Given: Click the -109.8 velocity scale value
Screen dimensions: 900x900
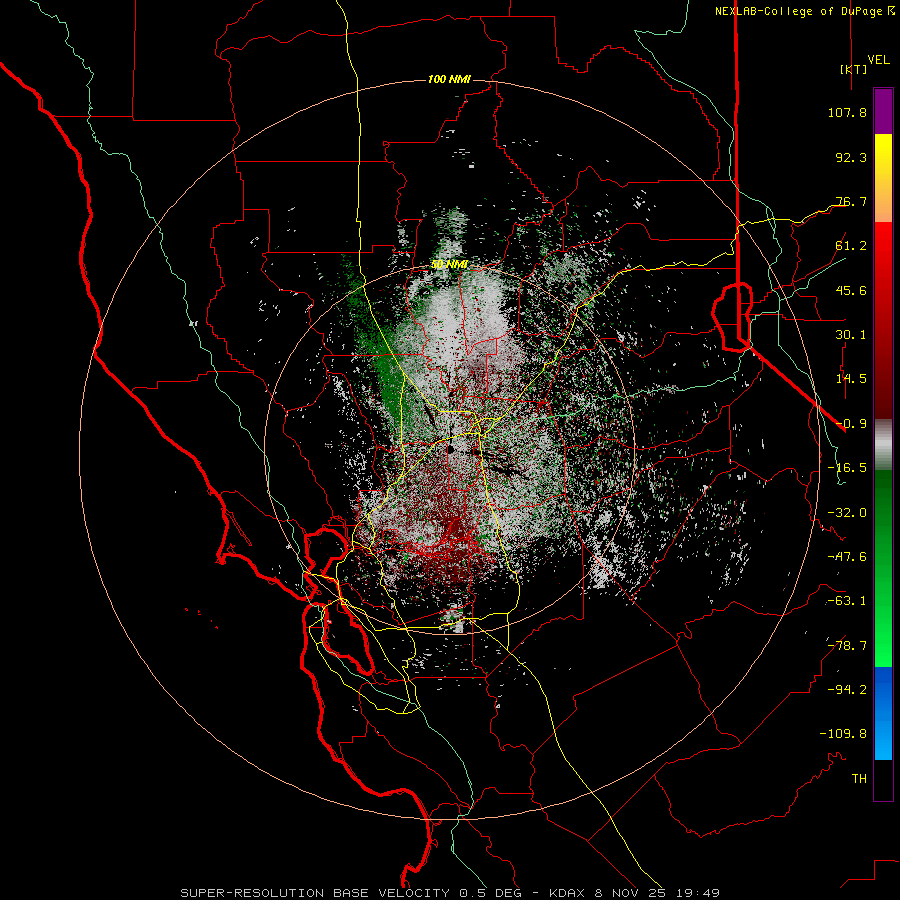Looking at the screenshot, I should coord(843,734).
